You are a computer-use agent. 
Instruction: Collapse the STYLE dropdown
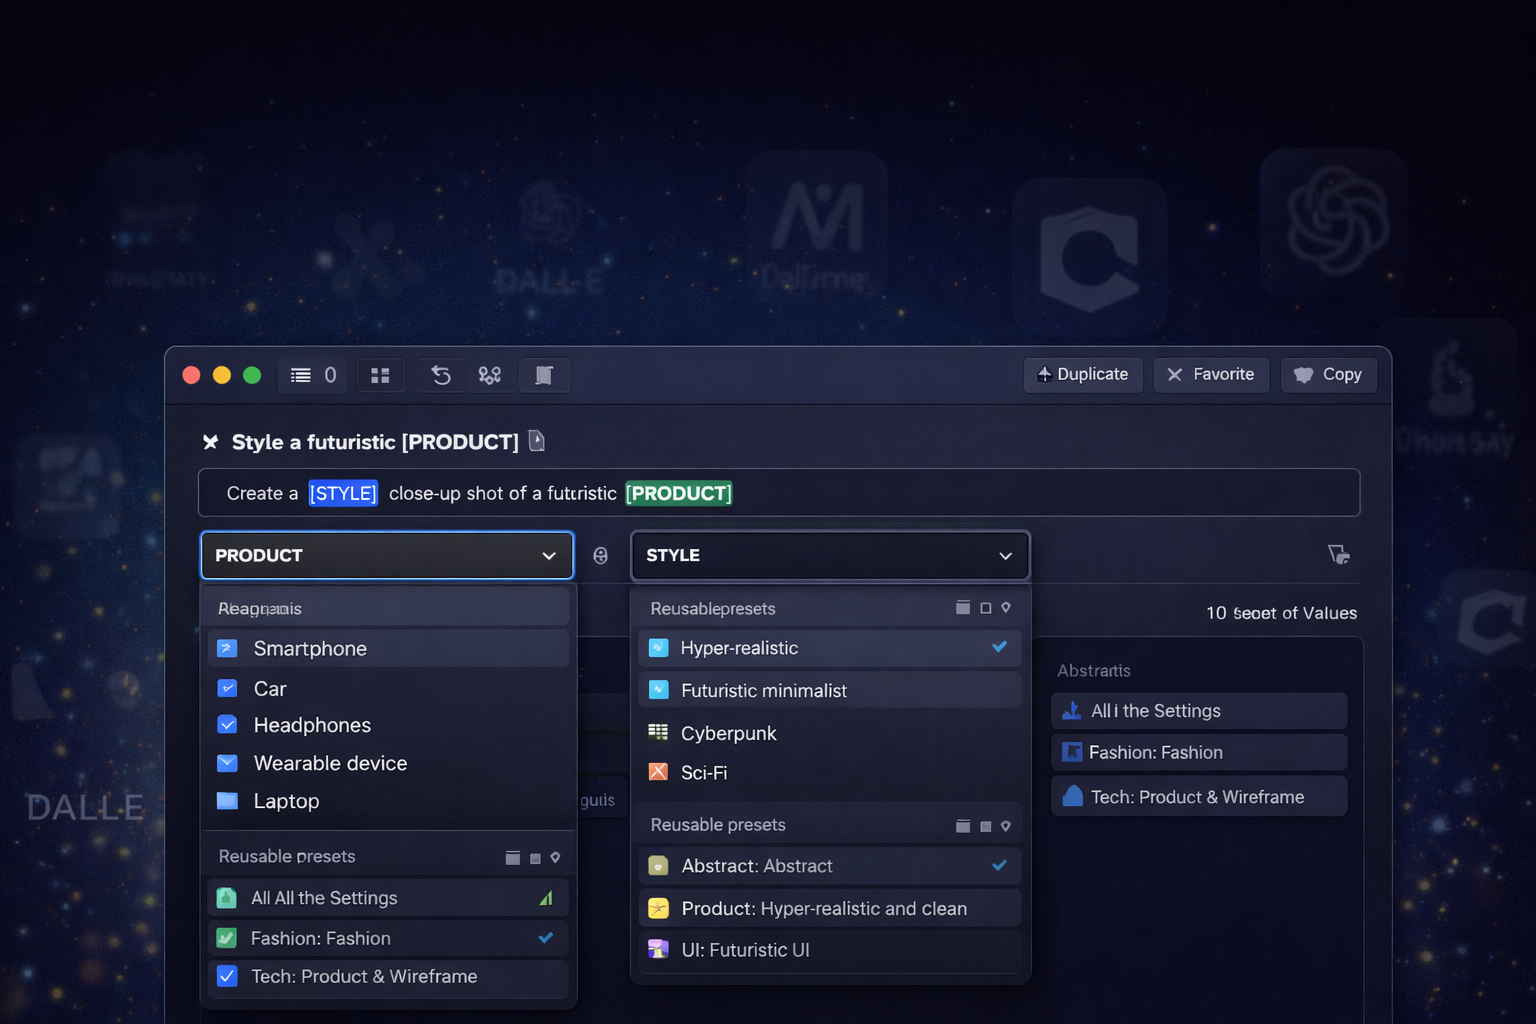coord(1005,556)
